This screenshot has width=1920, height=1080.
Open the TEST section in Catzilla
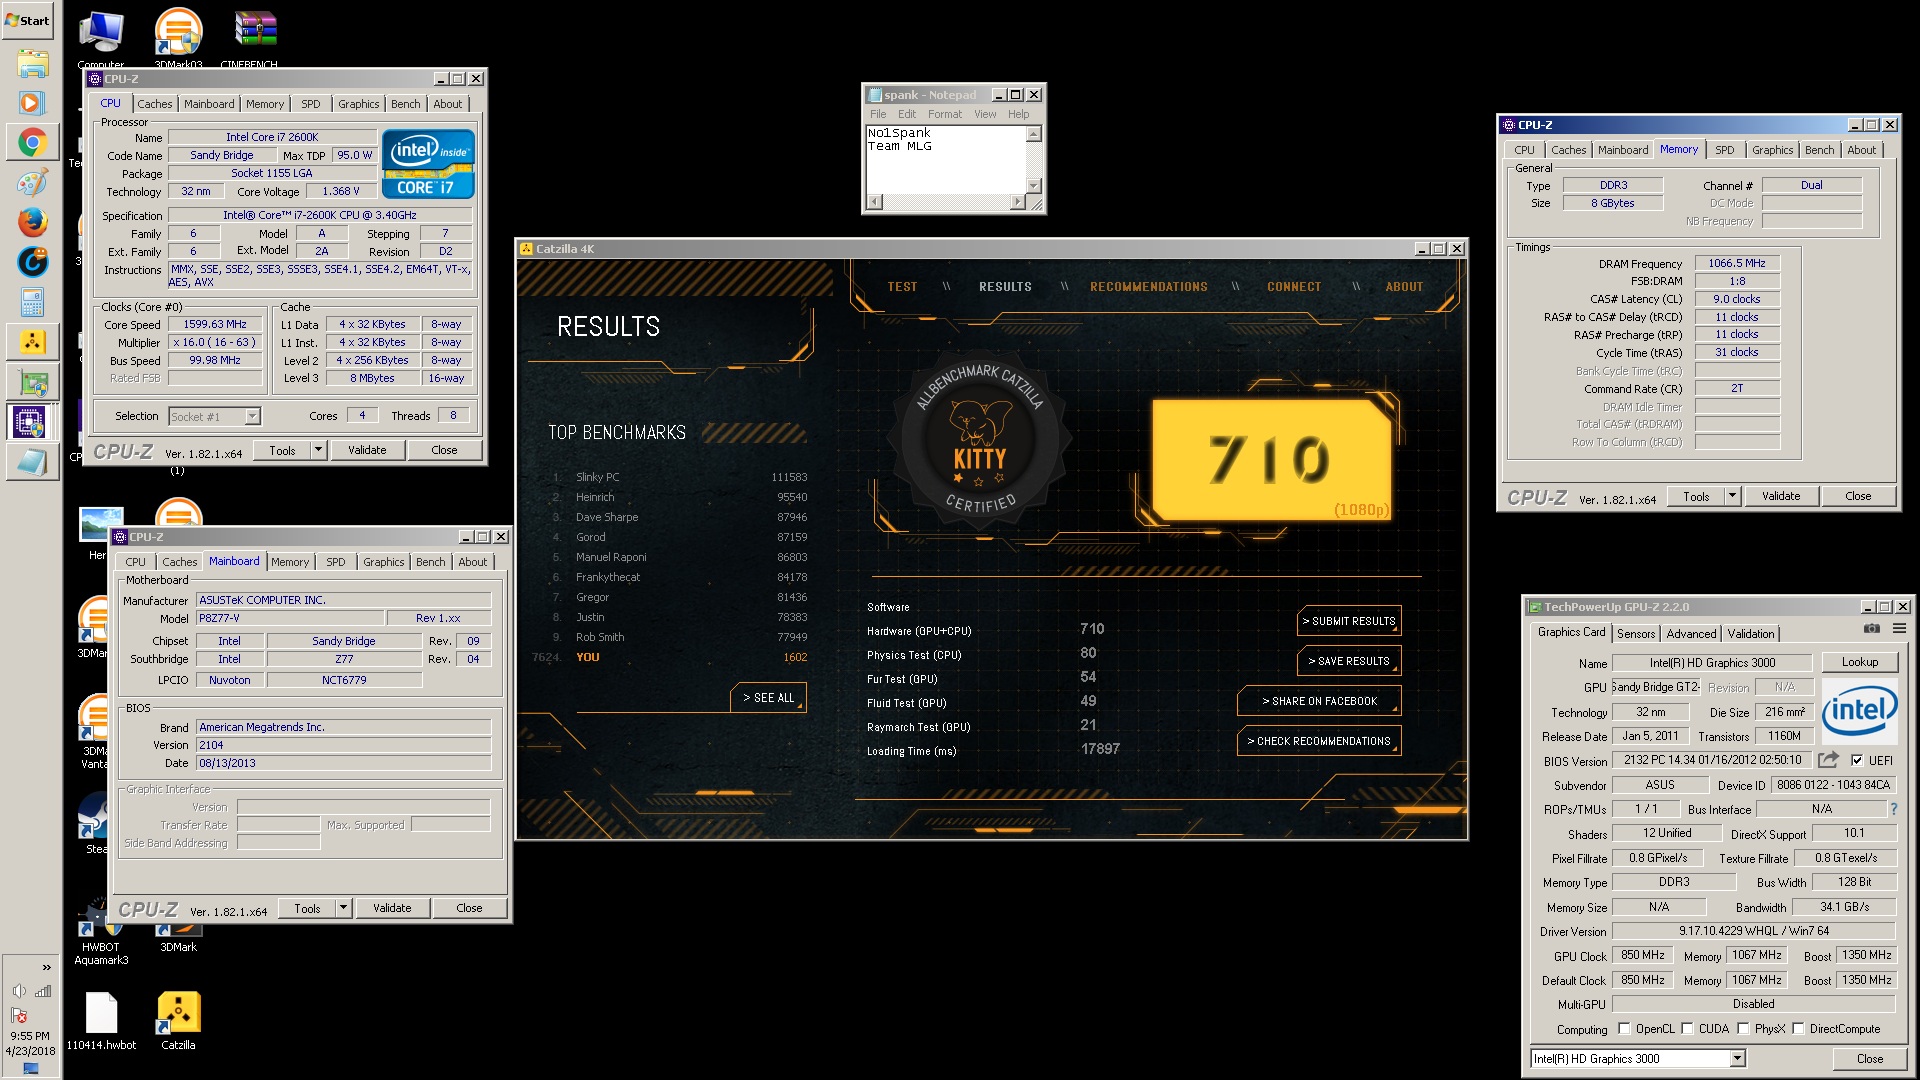[902, 287]
